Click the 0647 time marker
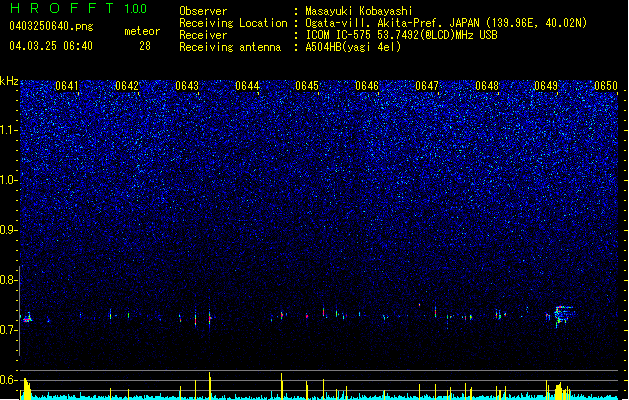Image resolution: width=629 pixels, height=400 pixels. 427,86
